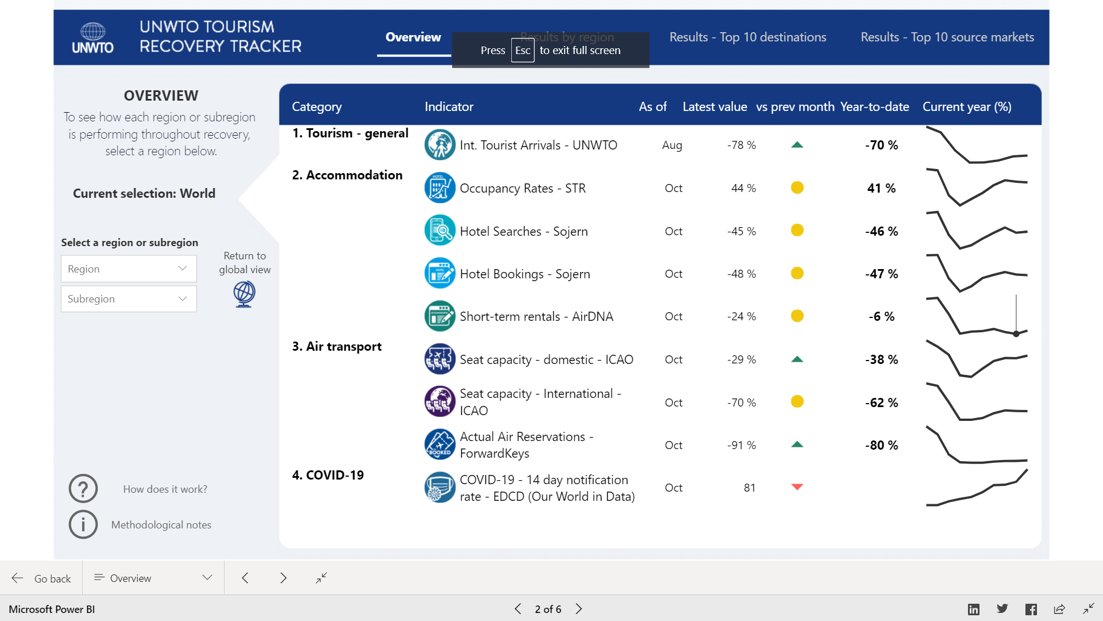Viewport: 1103px width, 621px height.
Task: Exit full screen using the collapse arrows icon
Action: point(1089,608)
